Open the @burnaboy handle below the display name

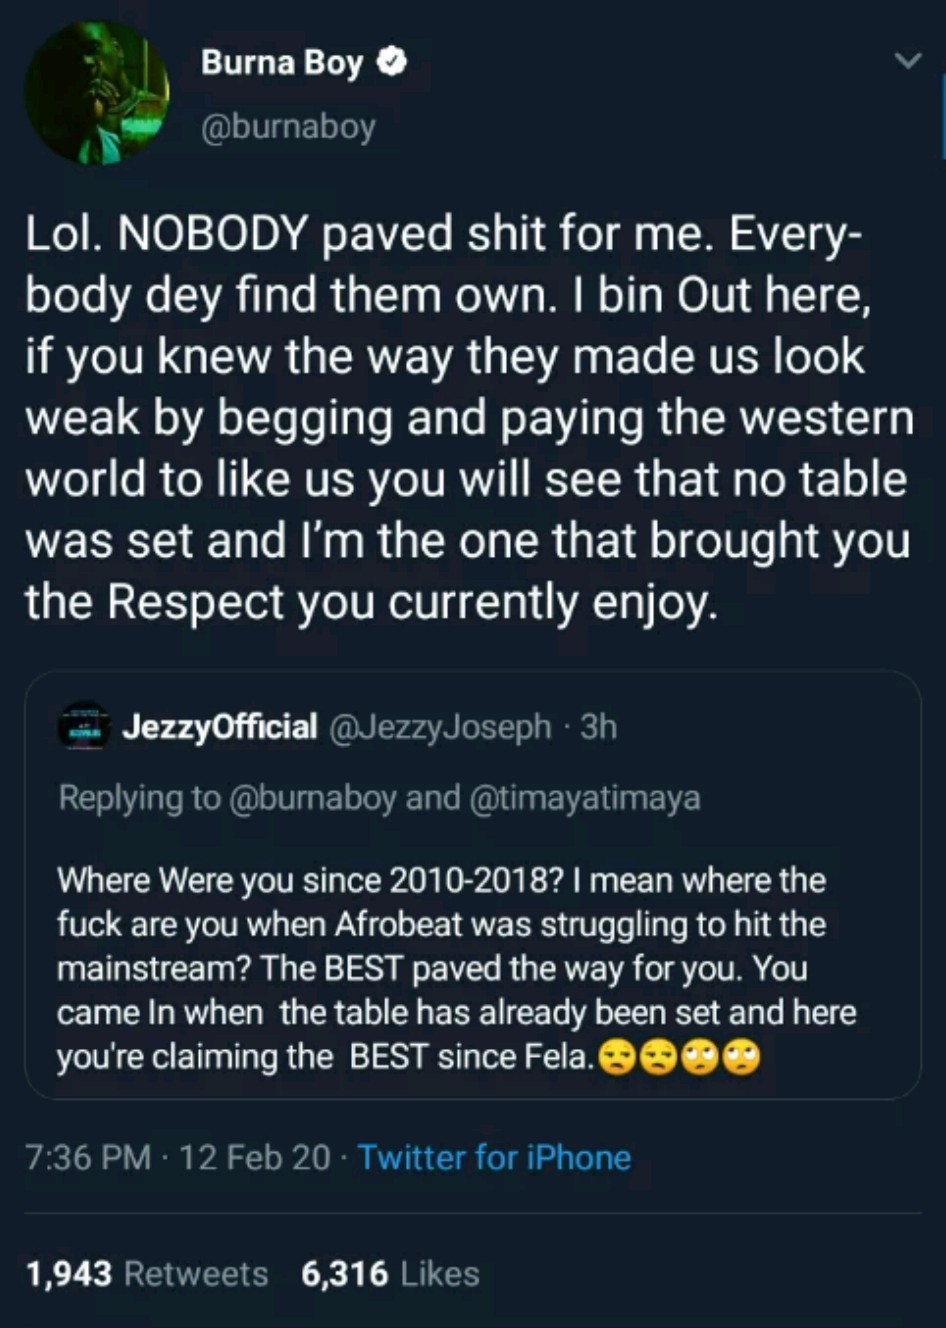[x=288, y=127]
